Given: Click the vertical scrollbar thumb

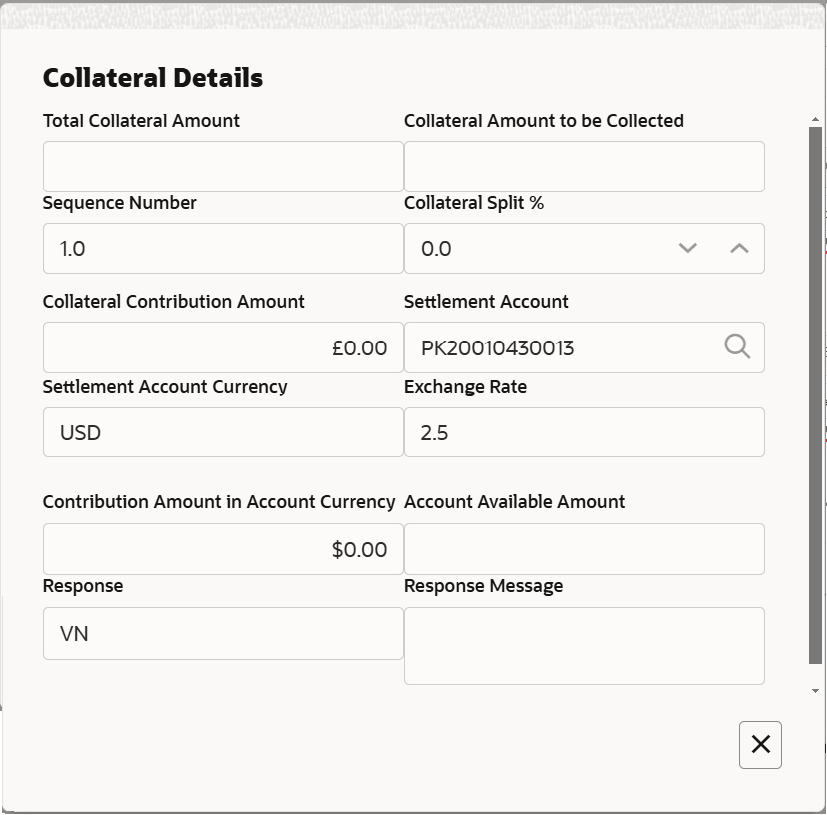Looking at the screenshot, I should pyautogui.click(x=815, y=395).
